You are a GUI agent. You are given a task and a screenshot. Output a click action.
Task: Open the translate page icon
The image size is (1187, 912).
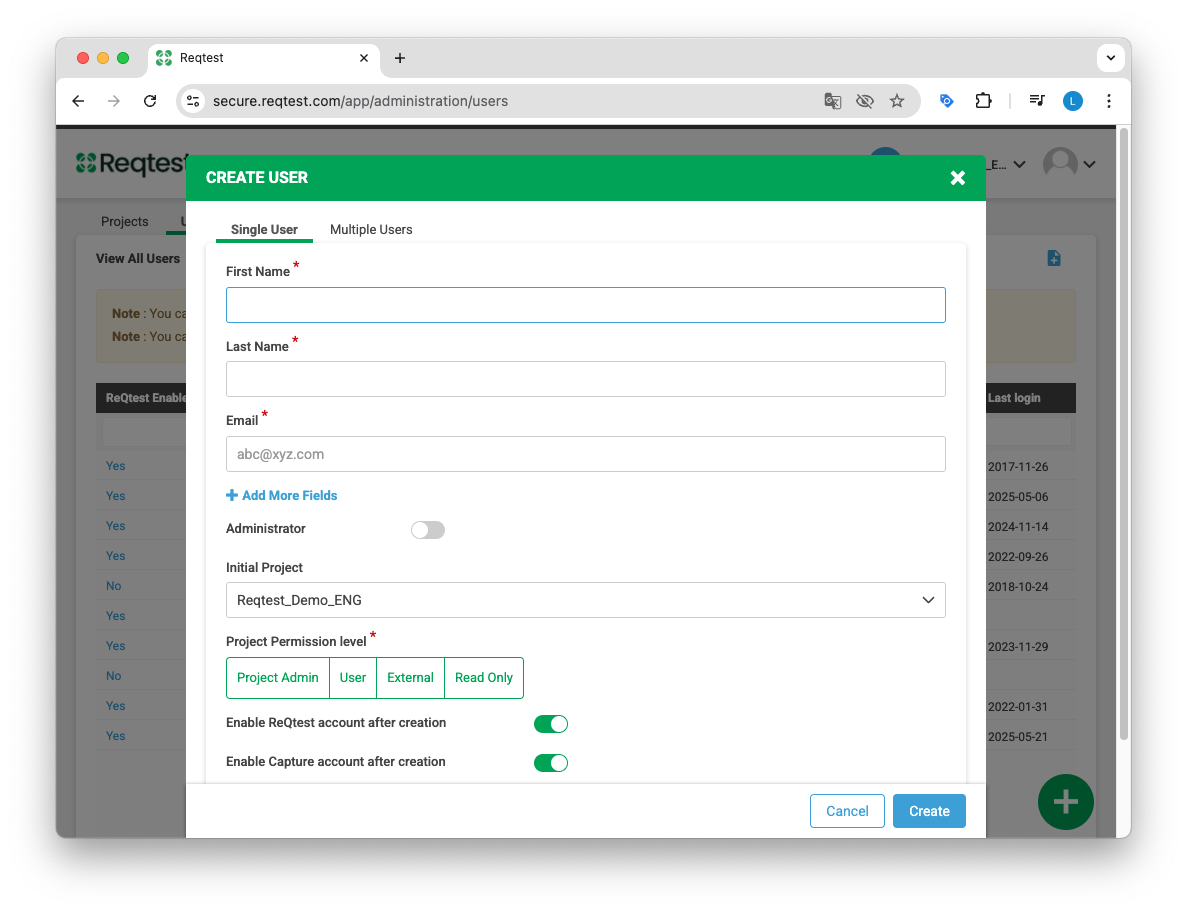click(832, 101)
